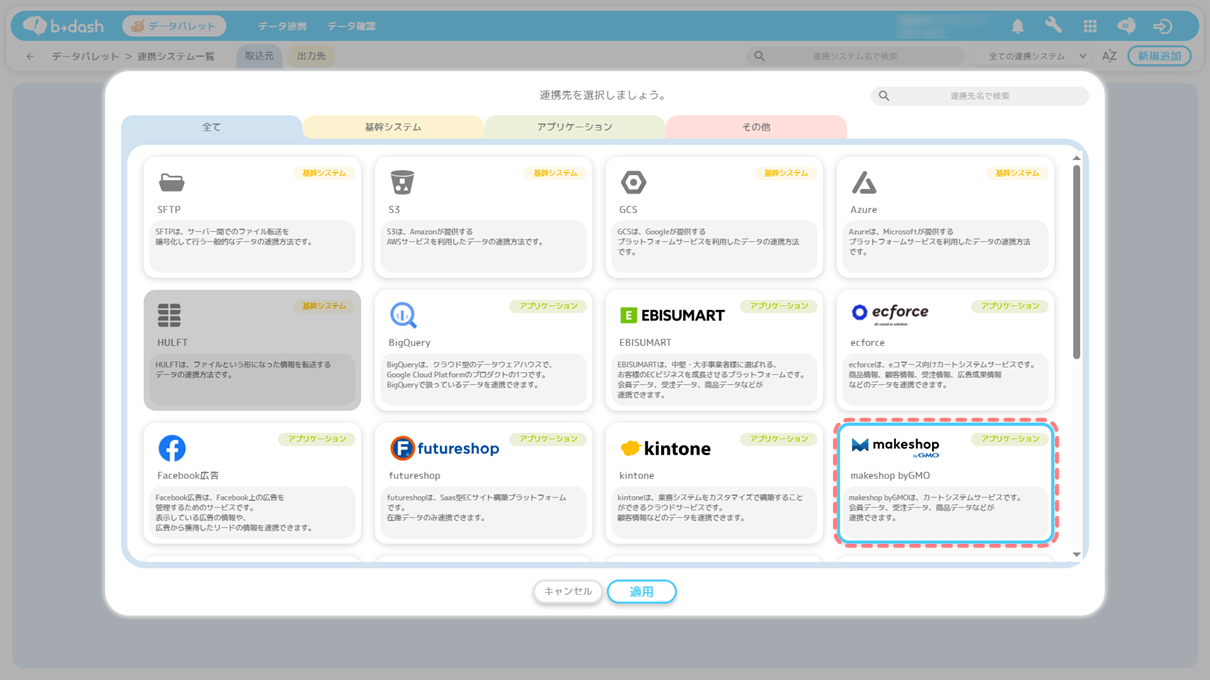Click the kintone card description text

[710, 507]
